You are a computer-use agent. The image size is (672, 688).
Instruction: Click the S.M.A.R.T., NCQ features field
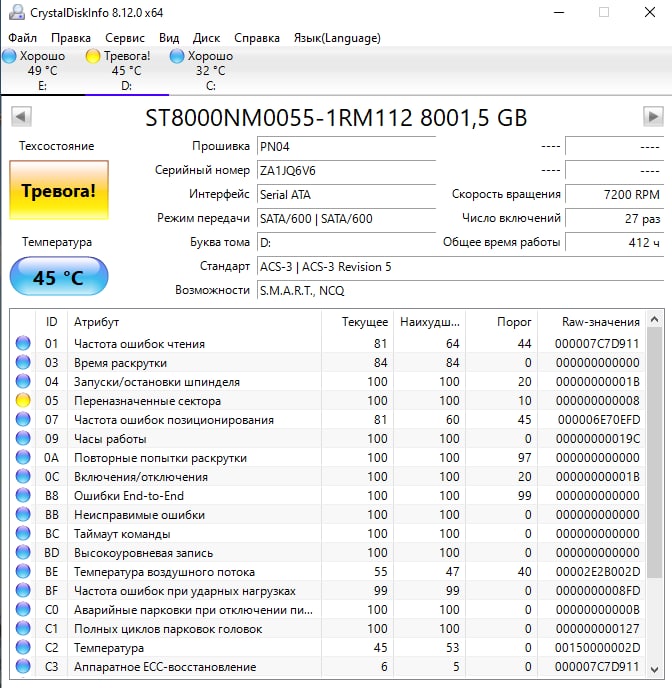pyautogui.click(x=460, y=290)
